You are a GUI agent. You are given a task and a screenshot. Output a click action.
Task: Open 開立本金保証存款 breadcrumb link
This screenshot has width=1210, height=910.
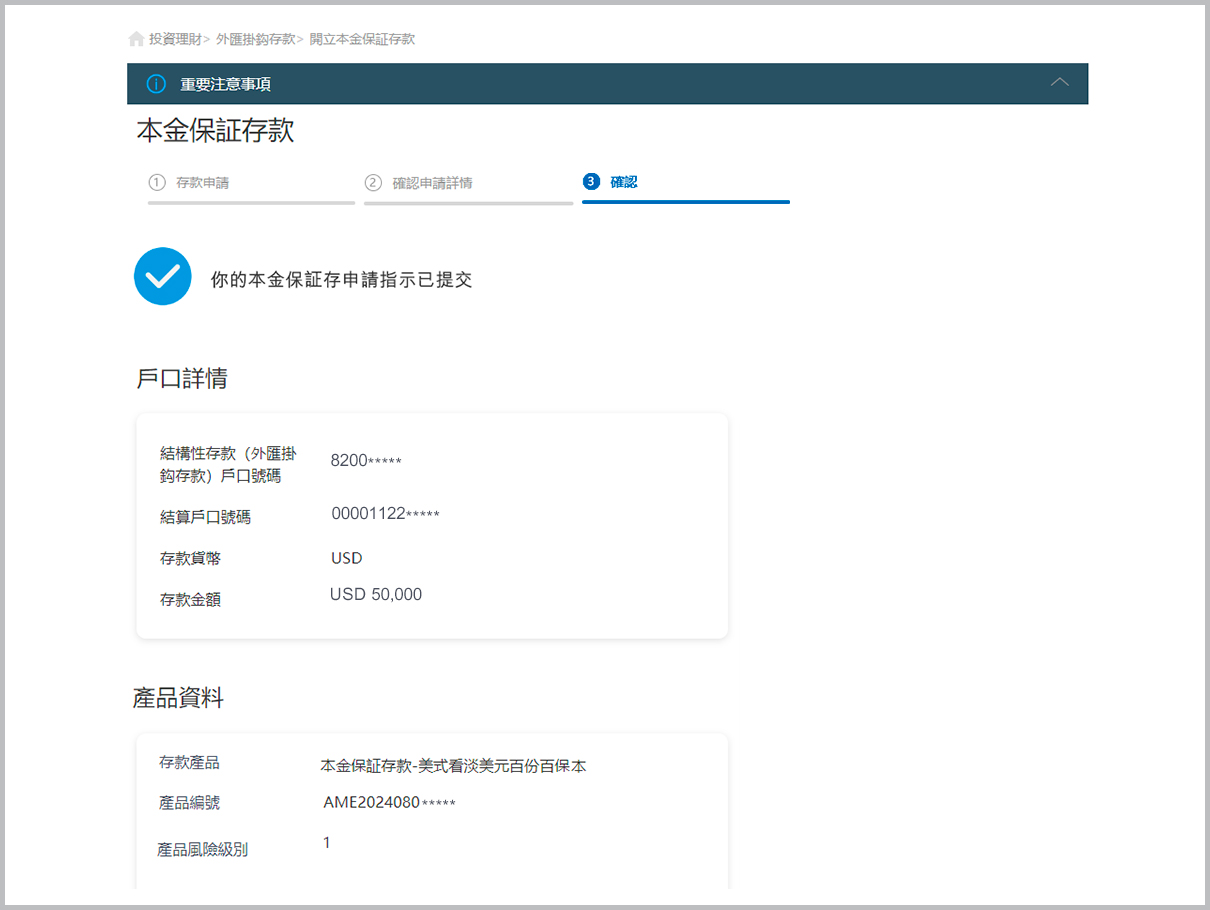(362, 39)
